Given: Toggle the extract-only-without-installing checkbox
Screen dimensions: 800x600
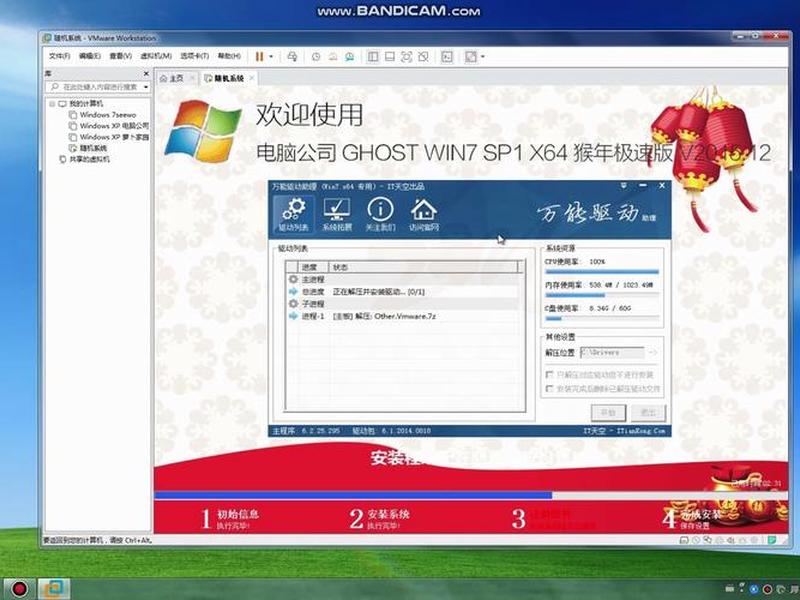Looking at the screenshot, I should 549,374.
